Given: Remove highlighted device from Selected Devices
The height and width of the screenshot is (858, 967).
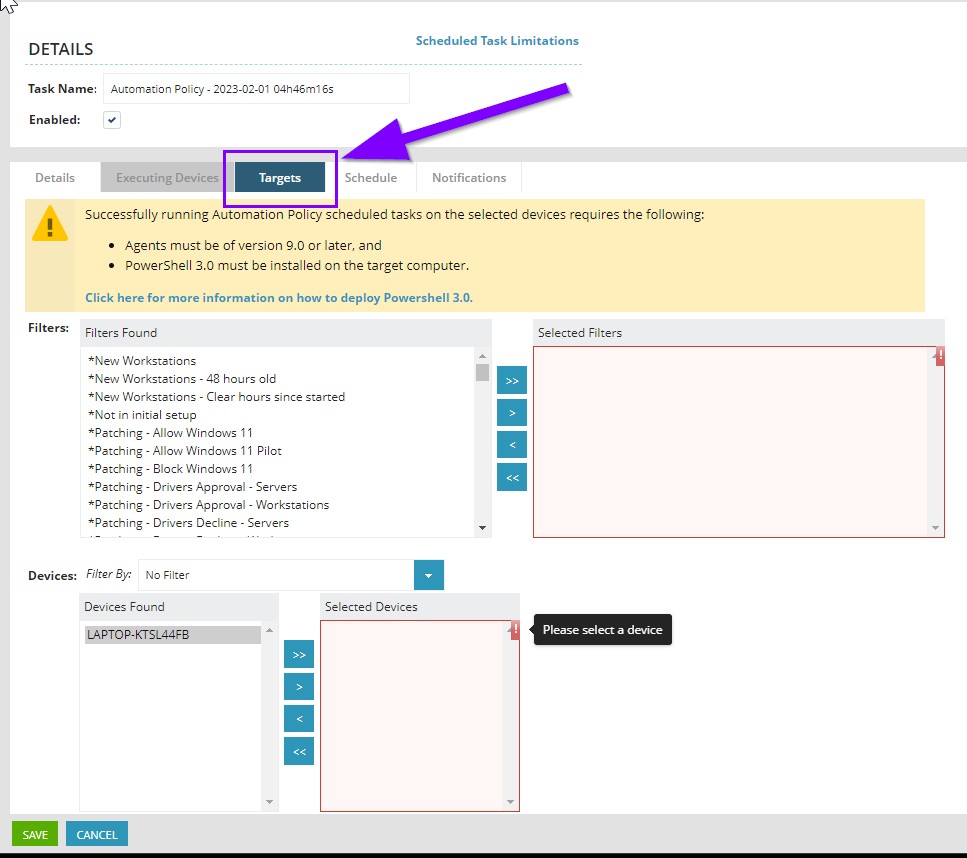Looking at the screenshot, I should 299,719.
